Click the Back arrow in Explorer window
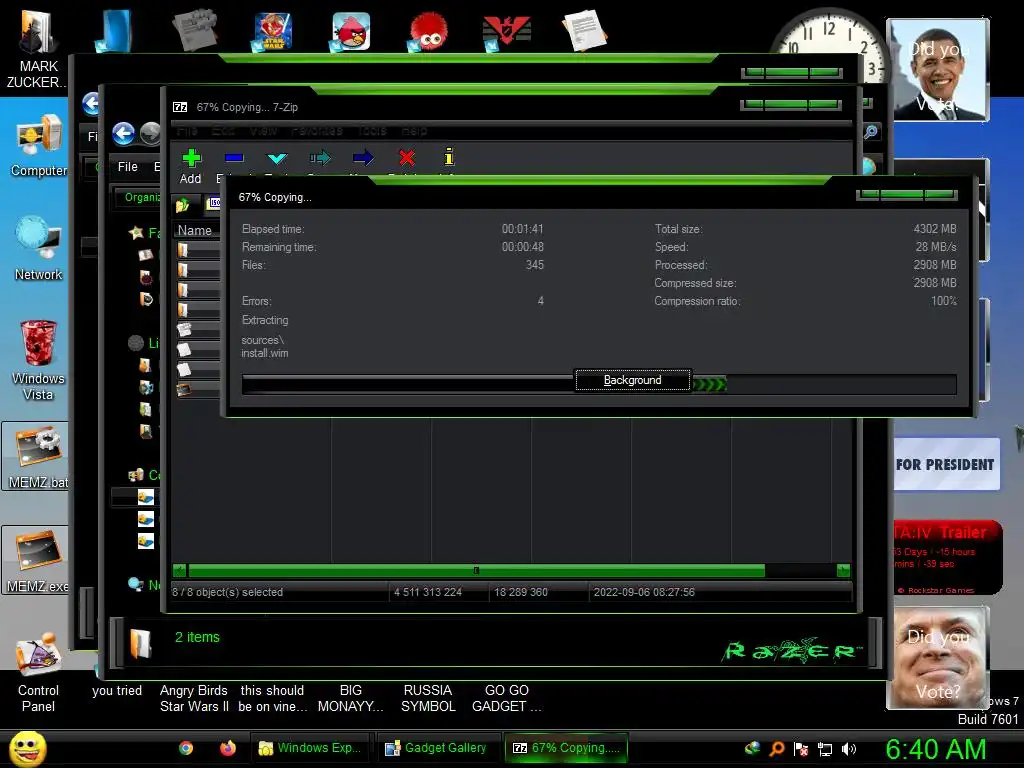Viewport: 1024px width, 768px height. tap(123, 134)
